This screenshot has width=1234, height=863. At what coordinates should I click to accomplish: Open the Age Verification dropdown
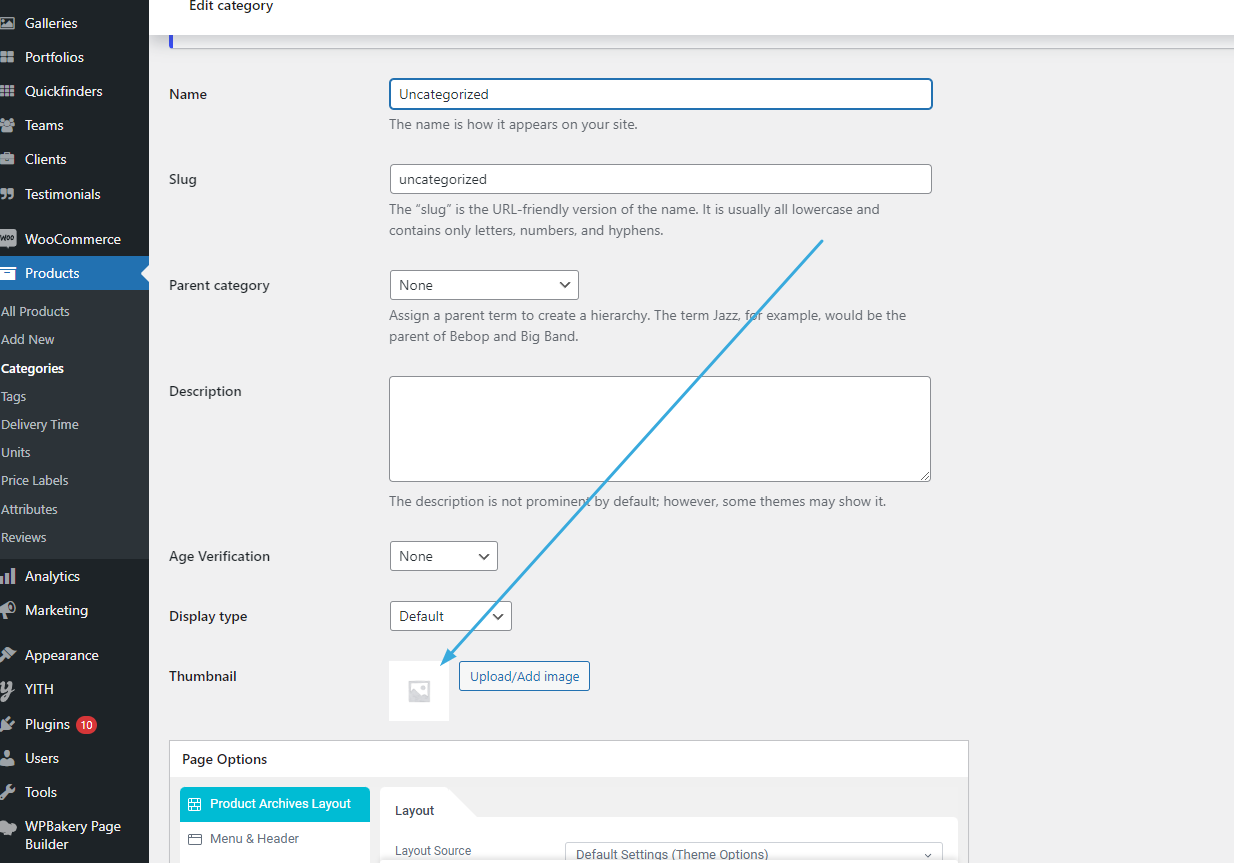click(443, 556)
